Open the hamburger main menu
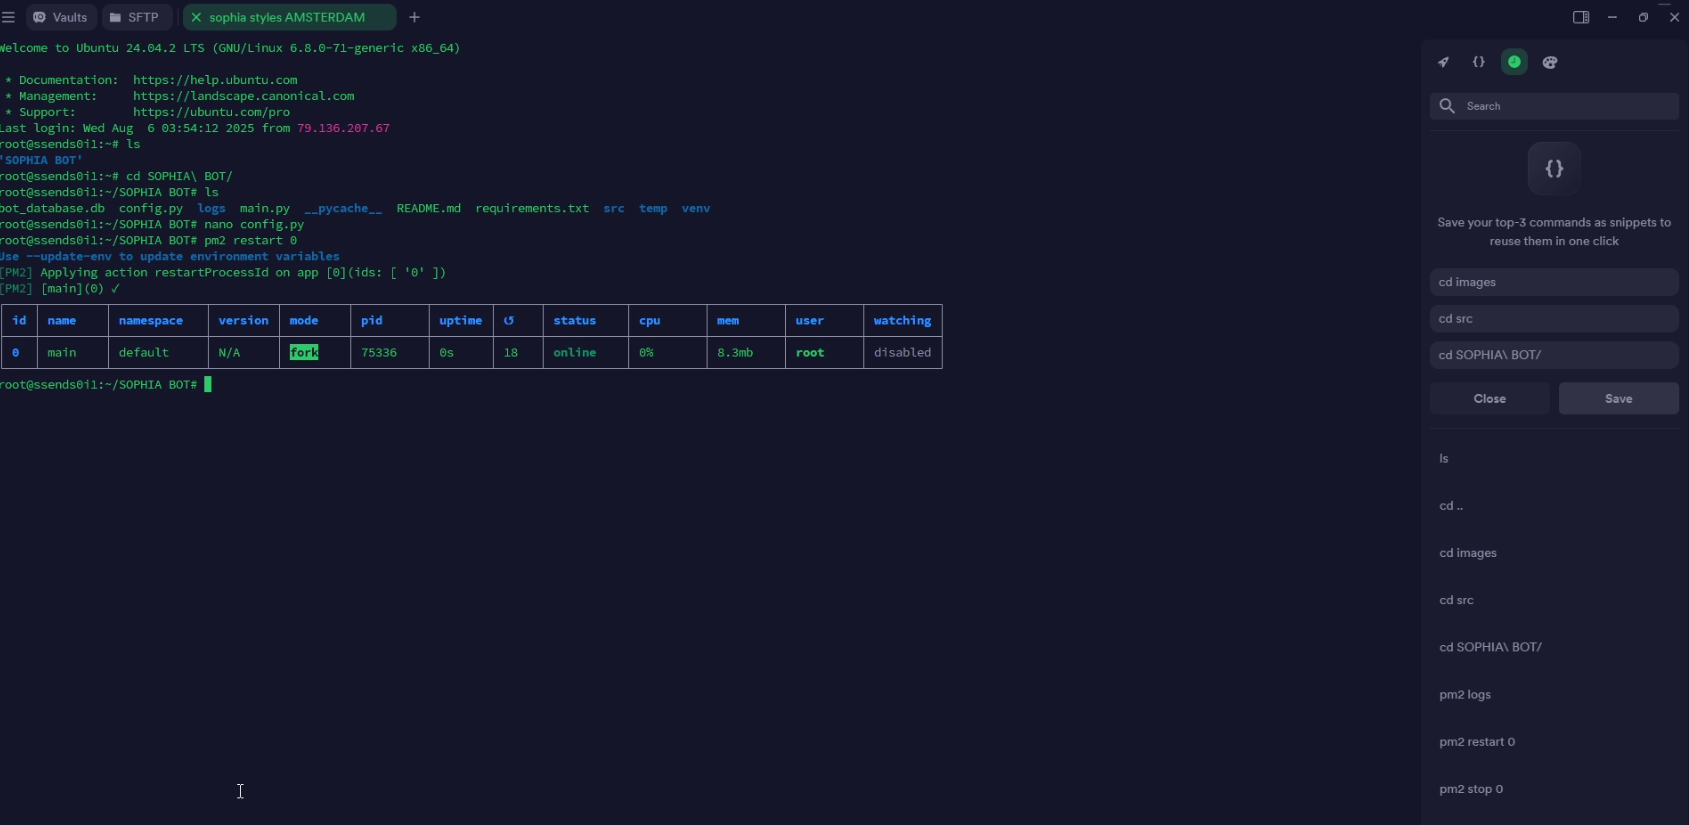 point(8,17)
